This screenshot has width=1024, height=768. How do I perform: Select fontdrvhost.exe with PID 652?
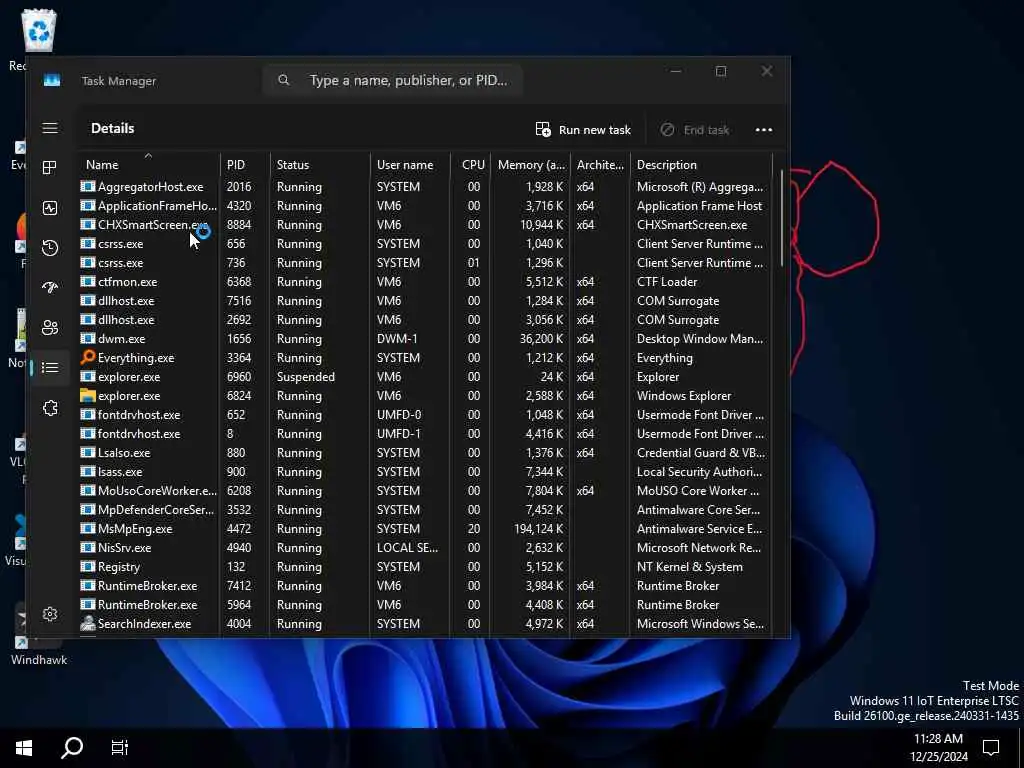[x=424, y=414]
